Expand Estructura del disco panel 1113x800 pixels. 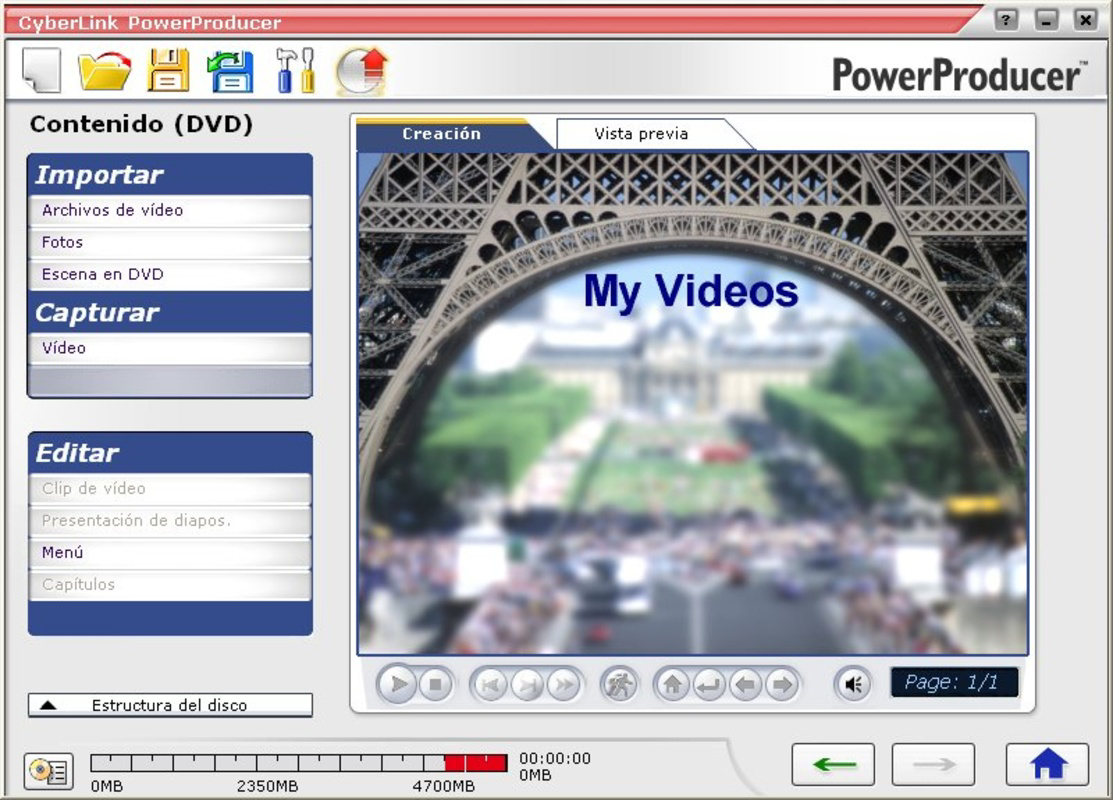(x=170, y=705)
